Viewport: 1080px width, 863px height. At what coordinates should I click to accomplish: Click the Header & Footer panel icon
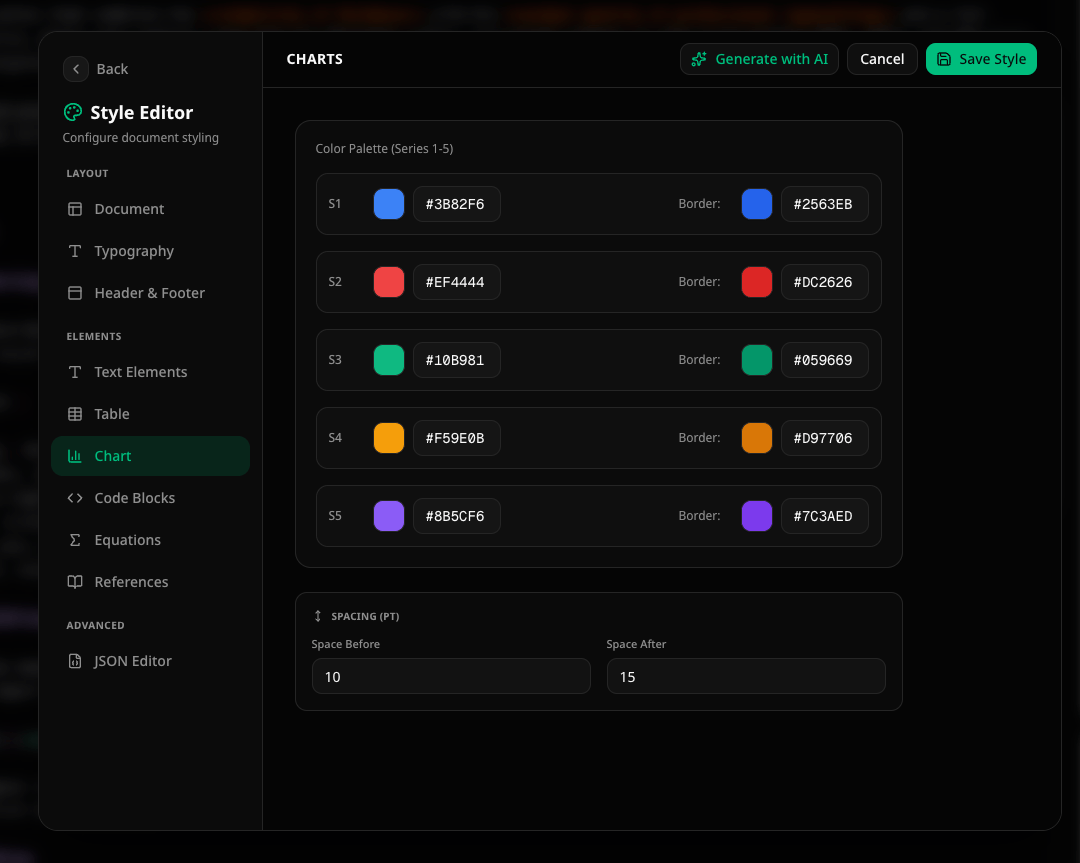click(x=75, y=293)
